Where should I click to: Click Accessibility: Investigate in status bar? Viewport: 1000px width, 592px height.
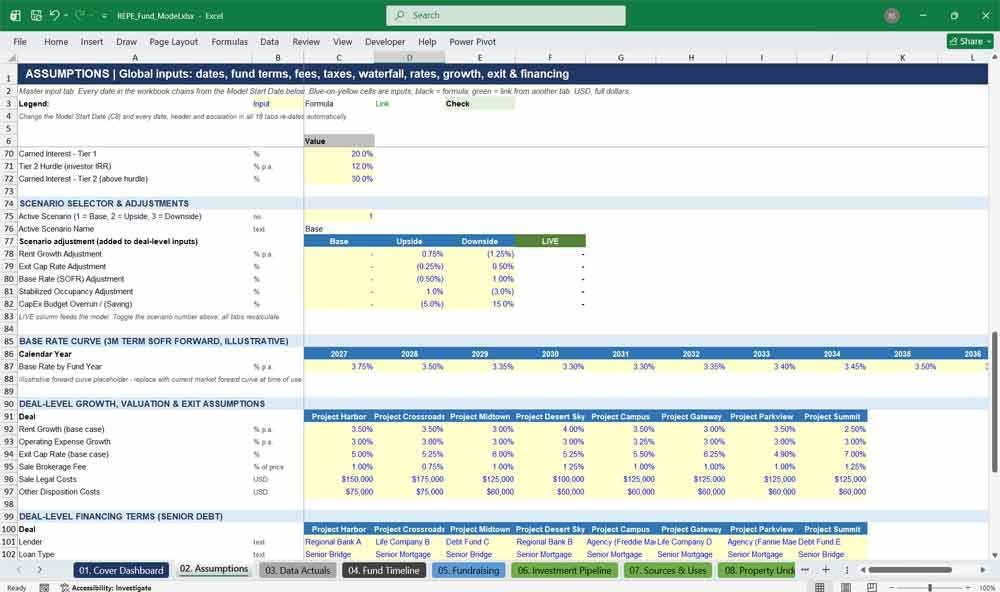(107, 588)
